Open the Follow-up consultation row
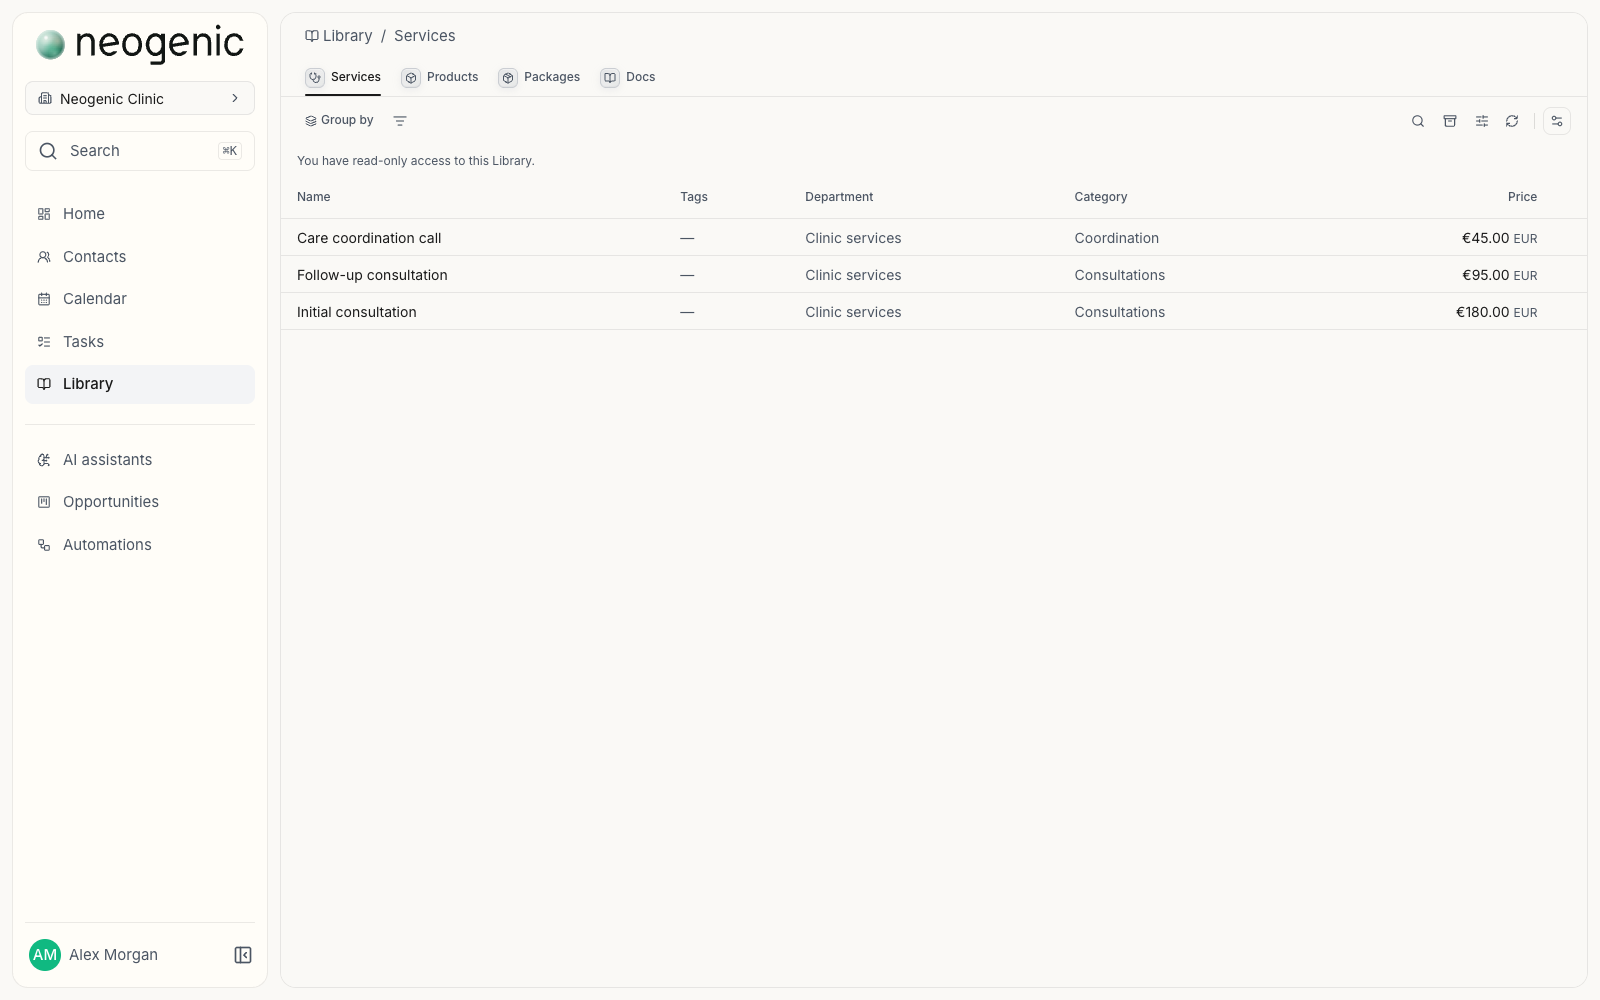 (x=934, y=275)
